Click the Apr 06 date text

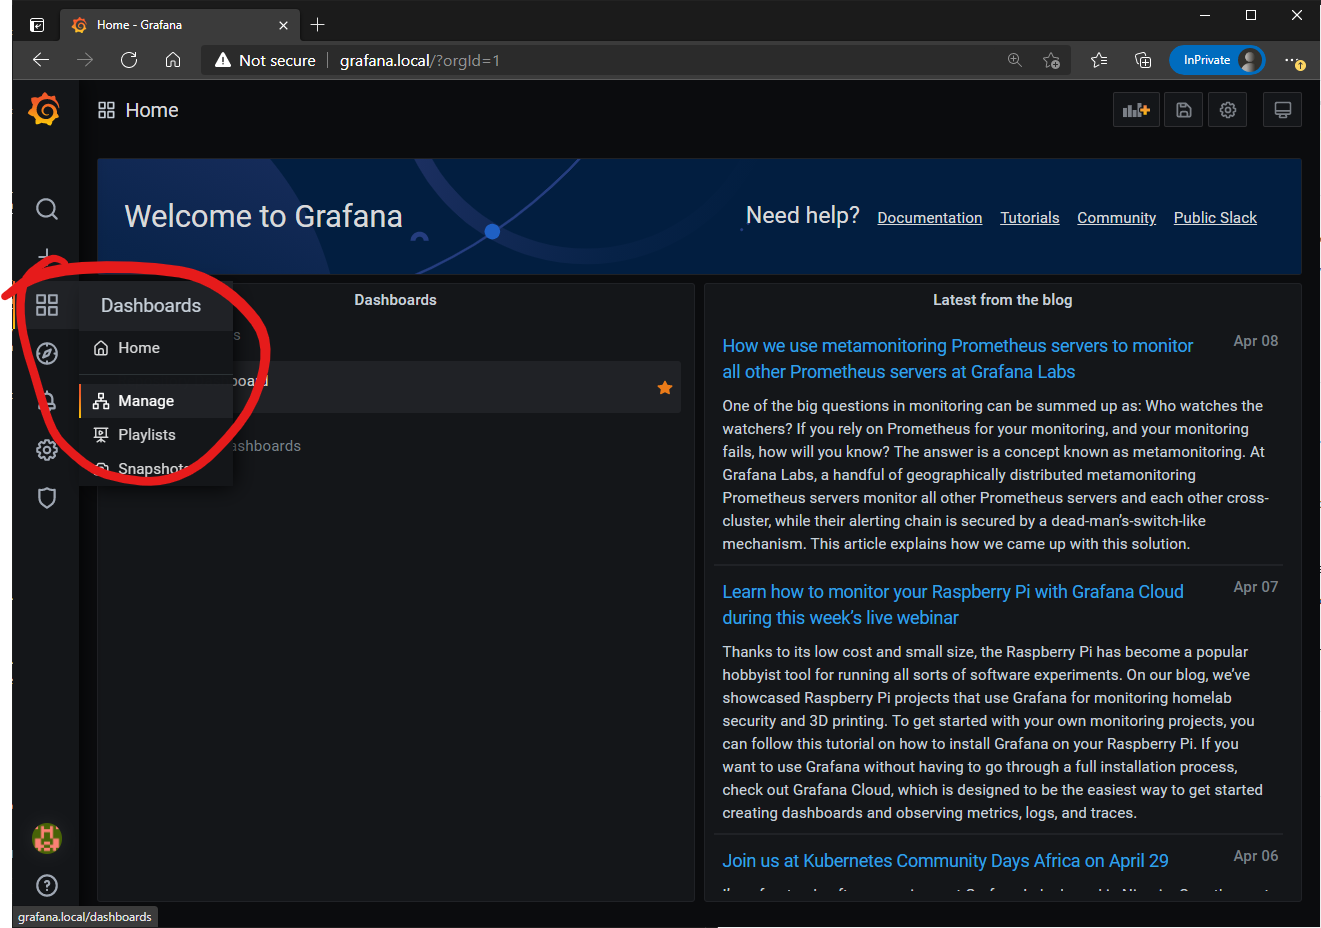(1256, 856)
